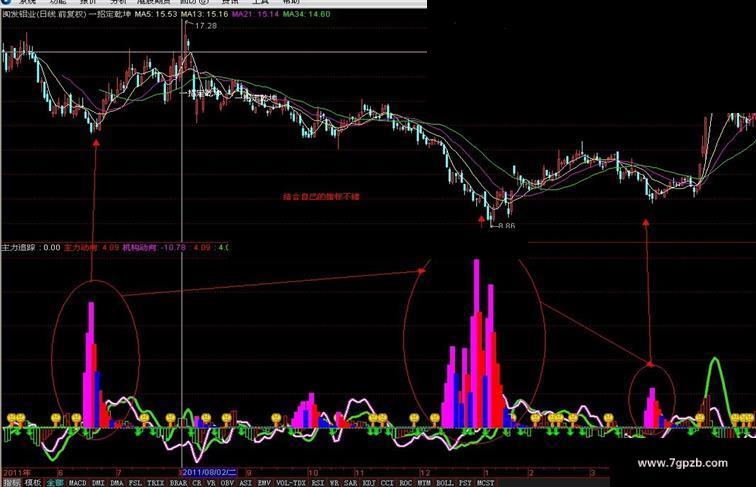The image size is (756, 487).
Task: Switch to the TRIX indicator tab
Action: tap(155, 483)
